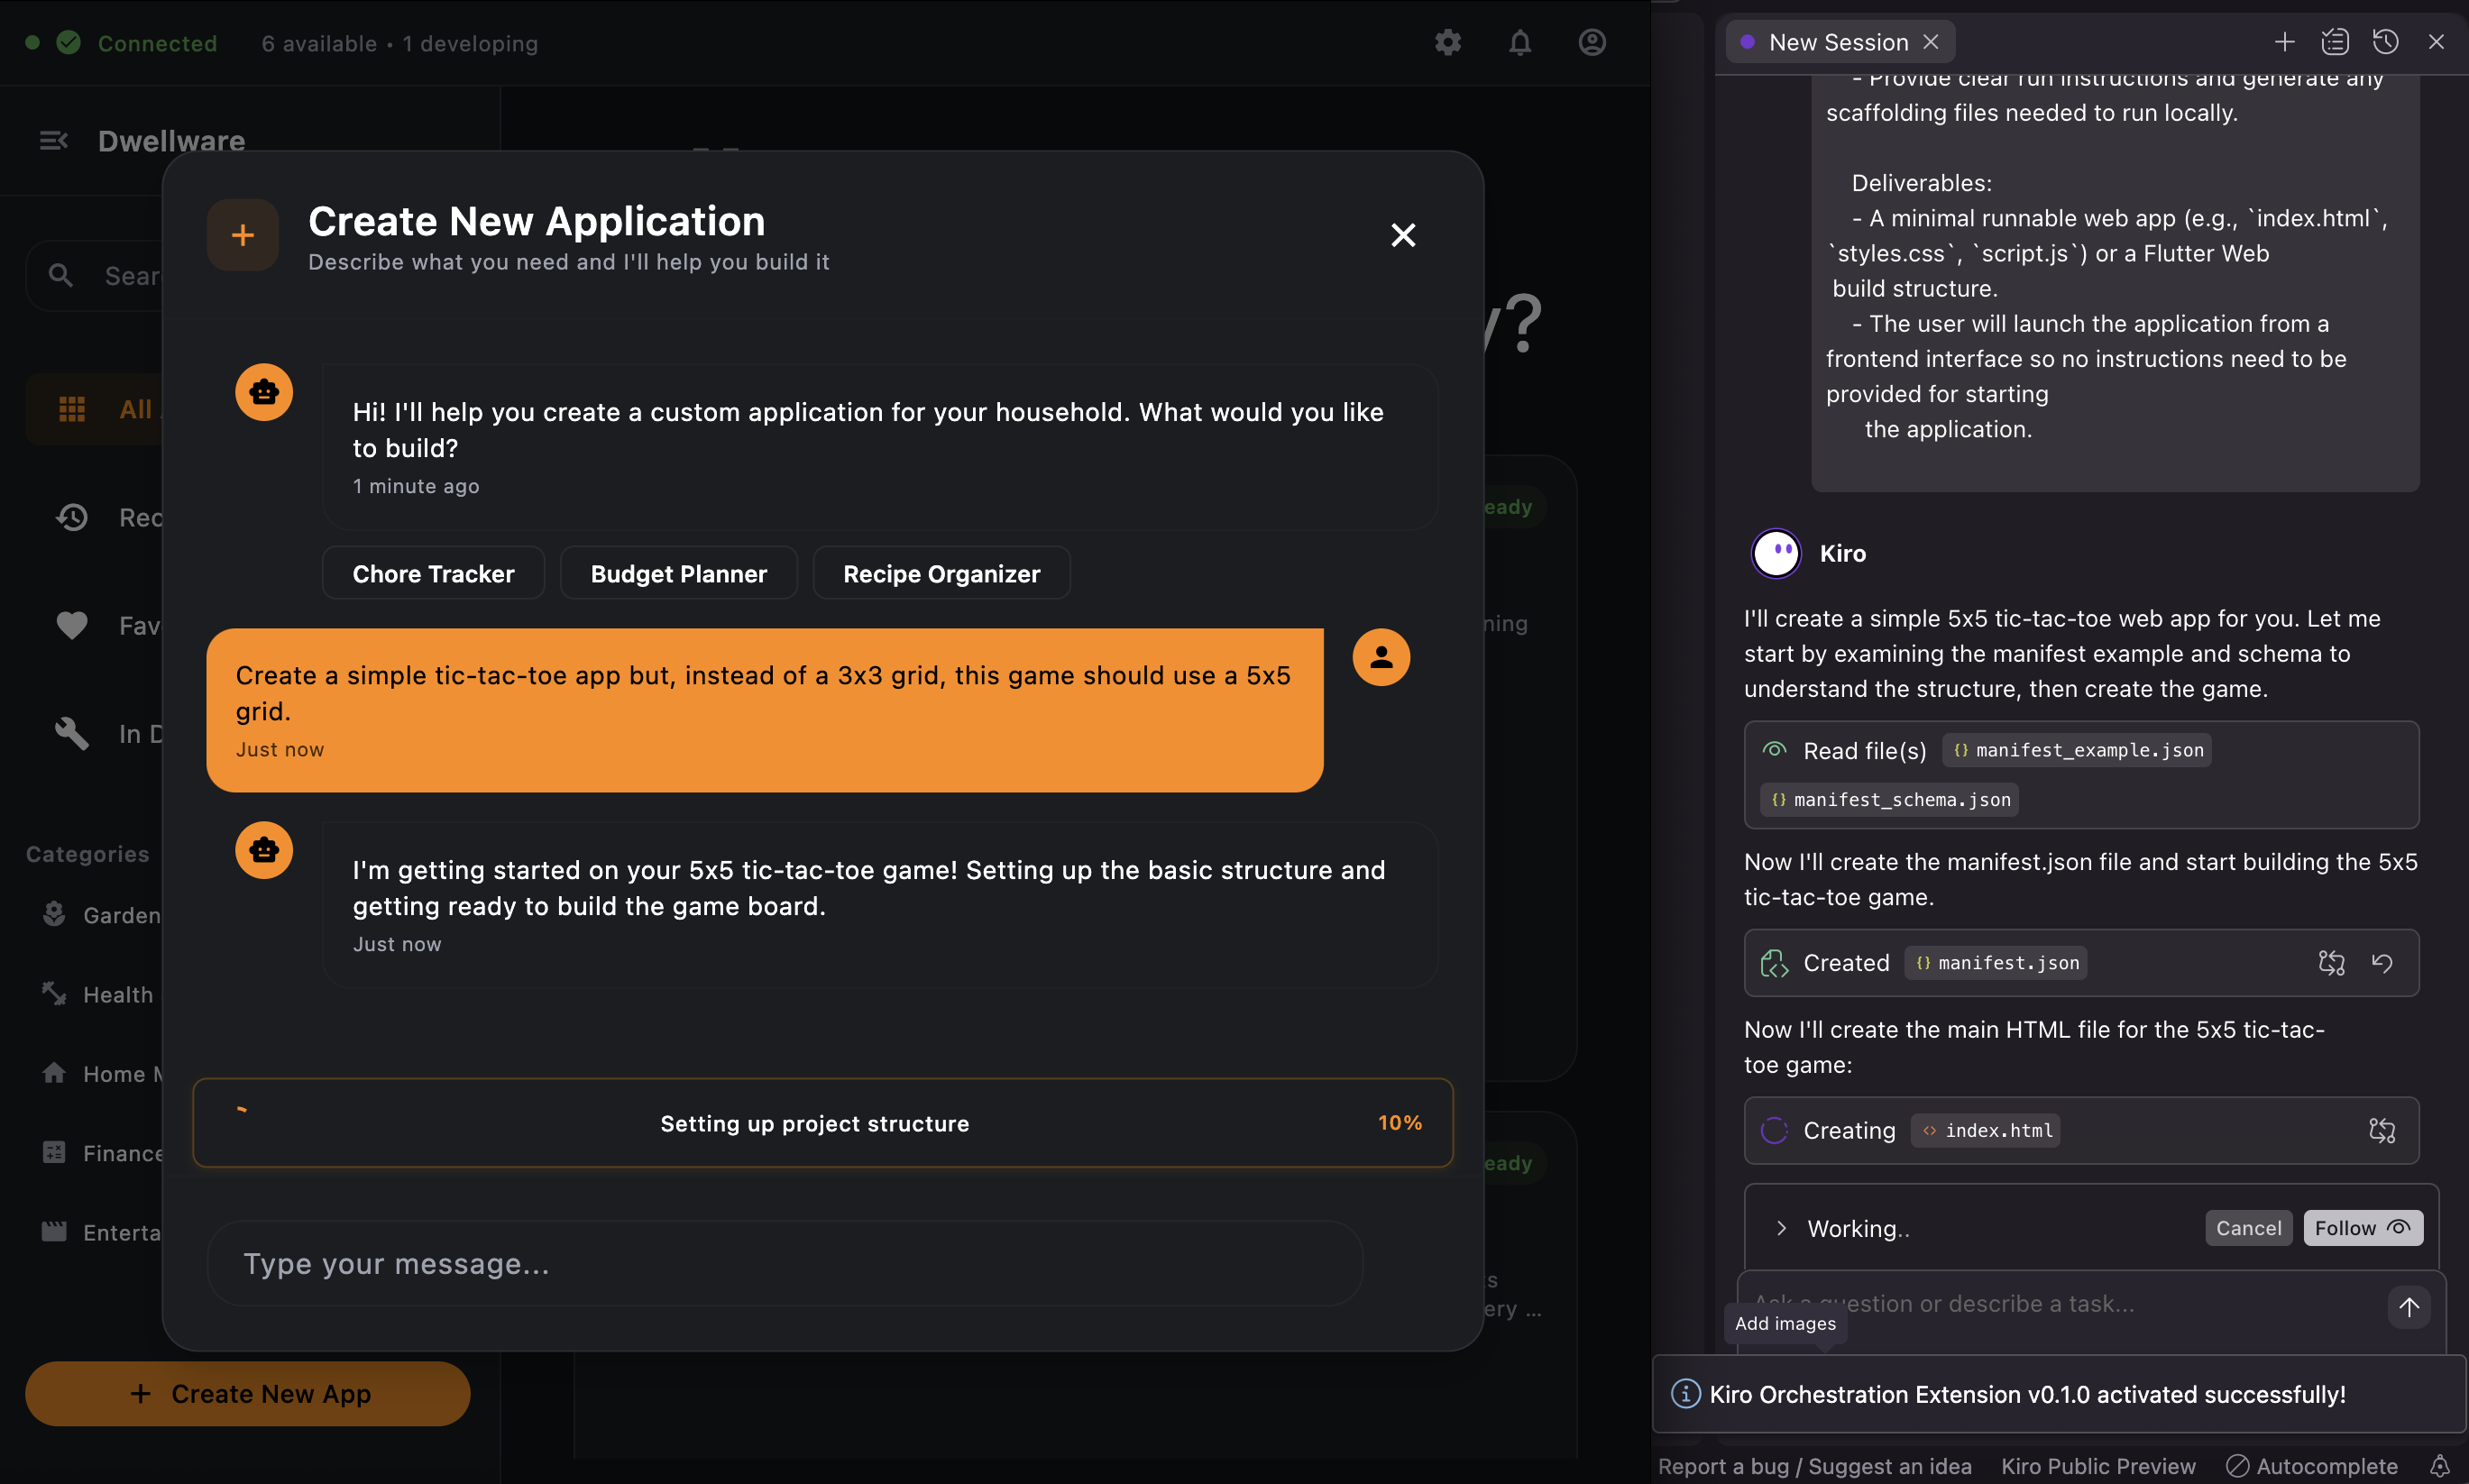Open the notifications bell

[1519, 43]
